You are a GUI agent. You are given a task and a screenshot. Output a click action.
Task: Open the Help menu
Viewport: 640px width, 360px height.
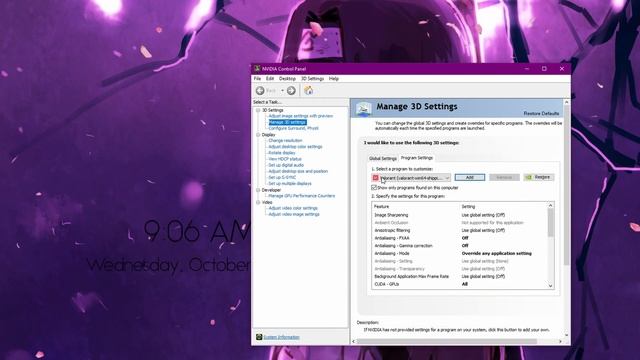[x=334, y=79]
